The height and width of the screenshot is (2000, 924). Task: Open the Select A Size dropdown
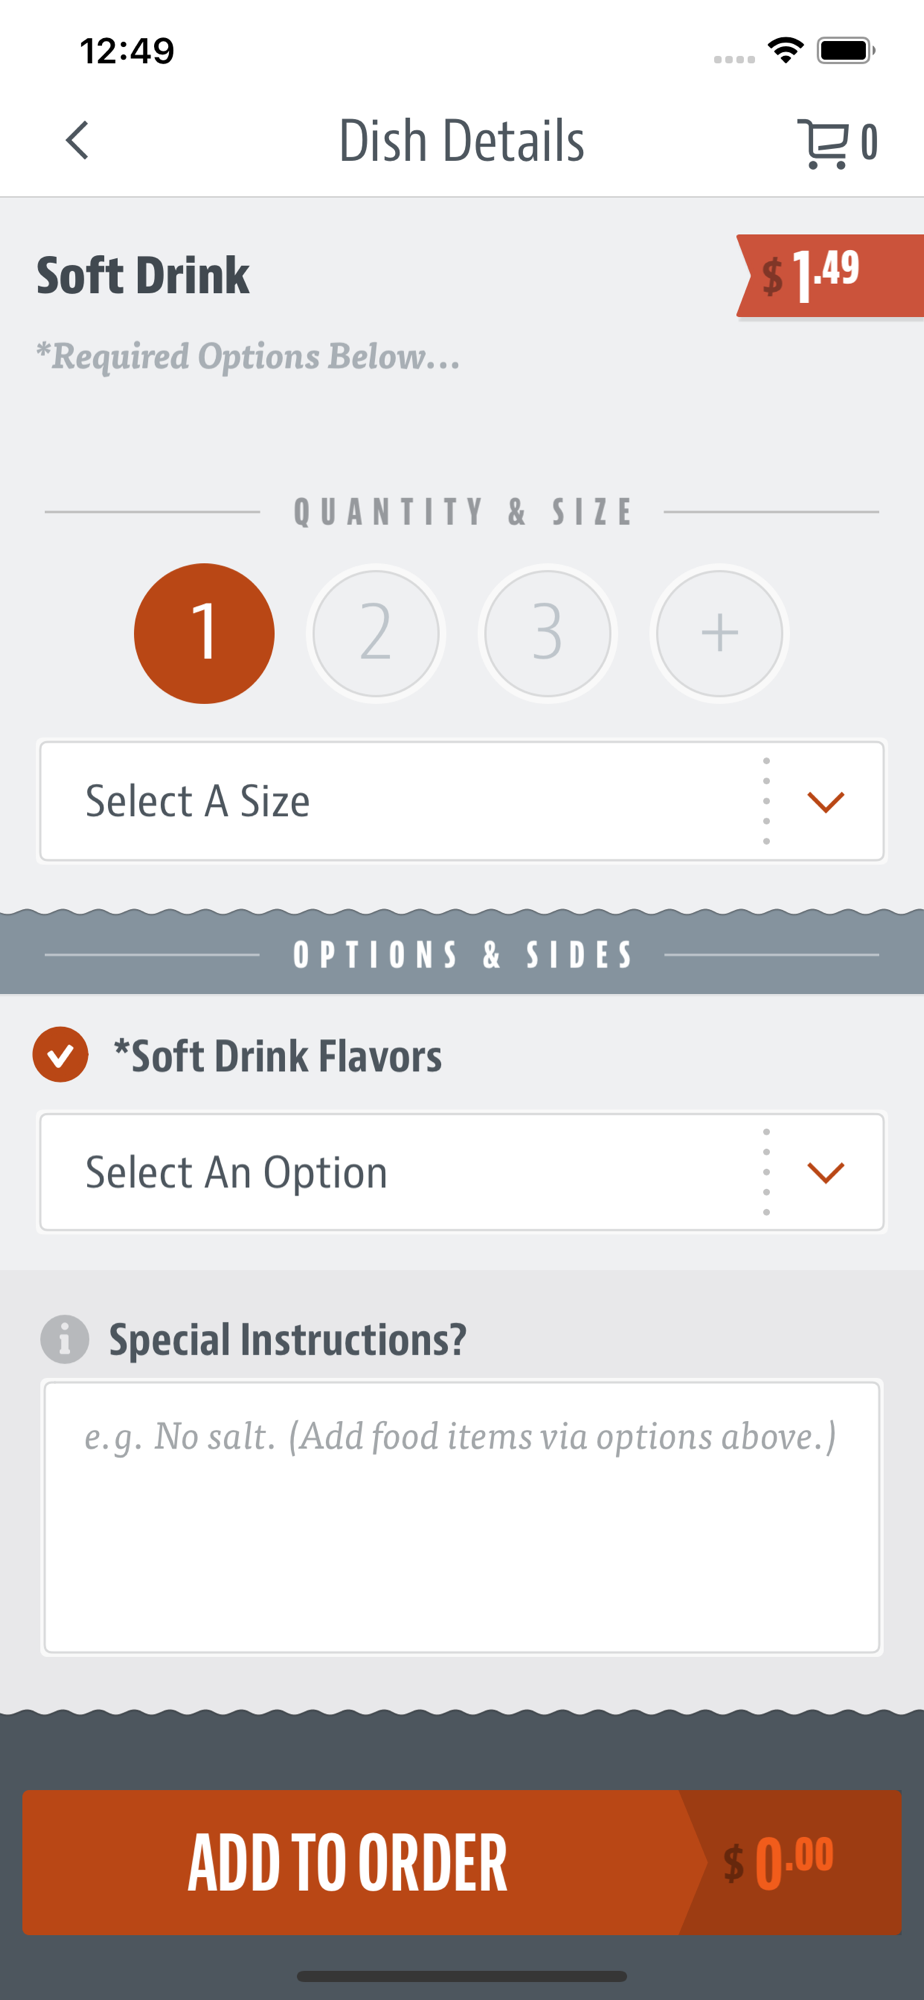(x=462, y=801)
